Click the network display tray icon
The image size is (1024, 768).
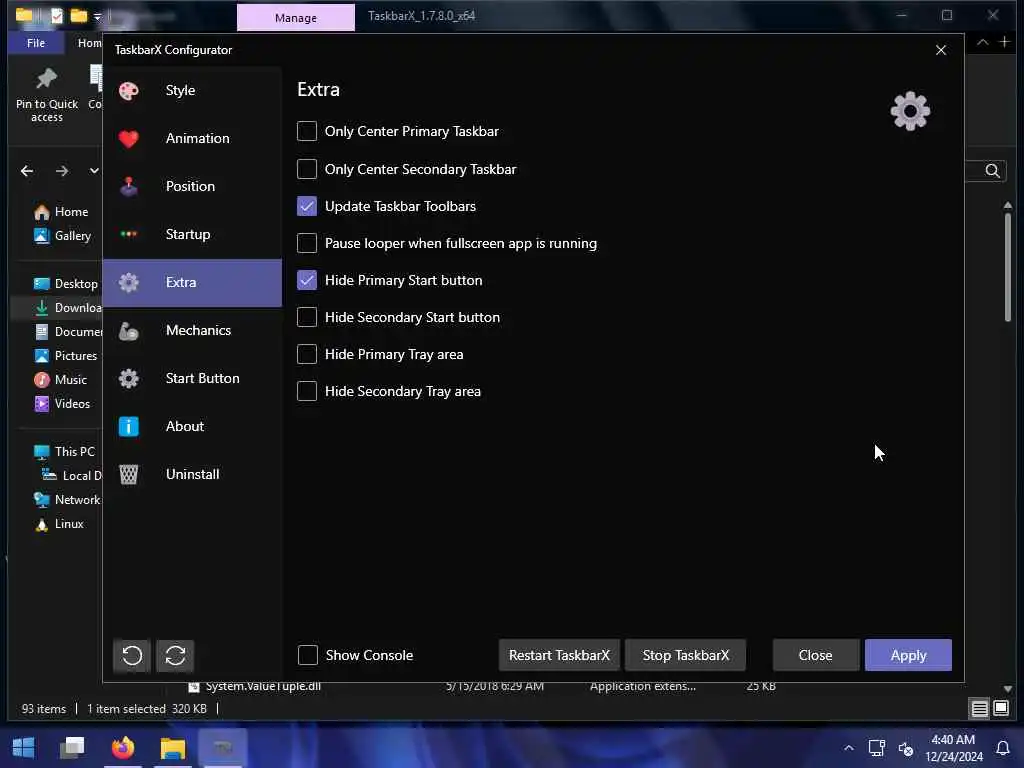[x=876, y=748]
